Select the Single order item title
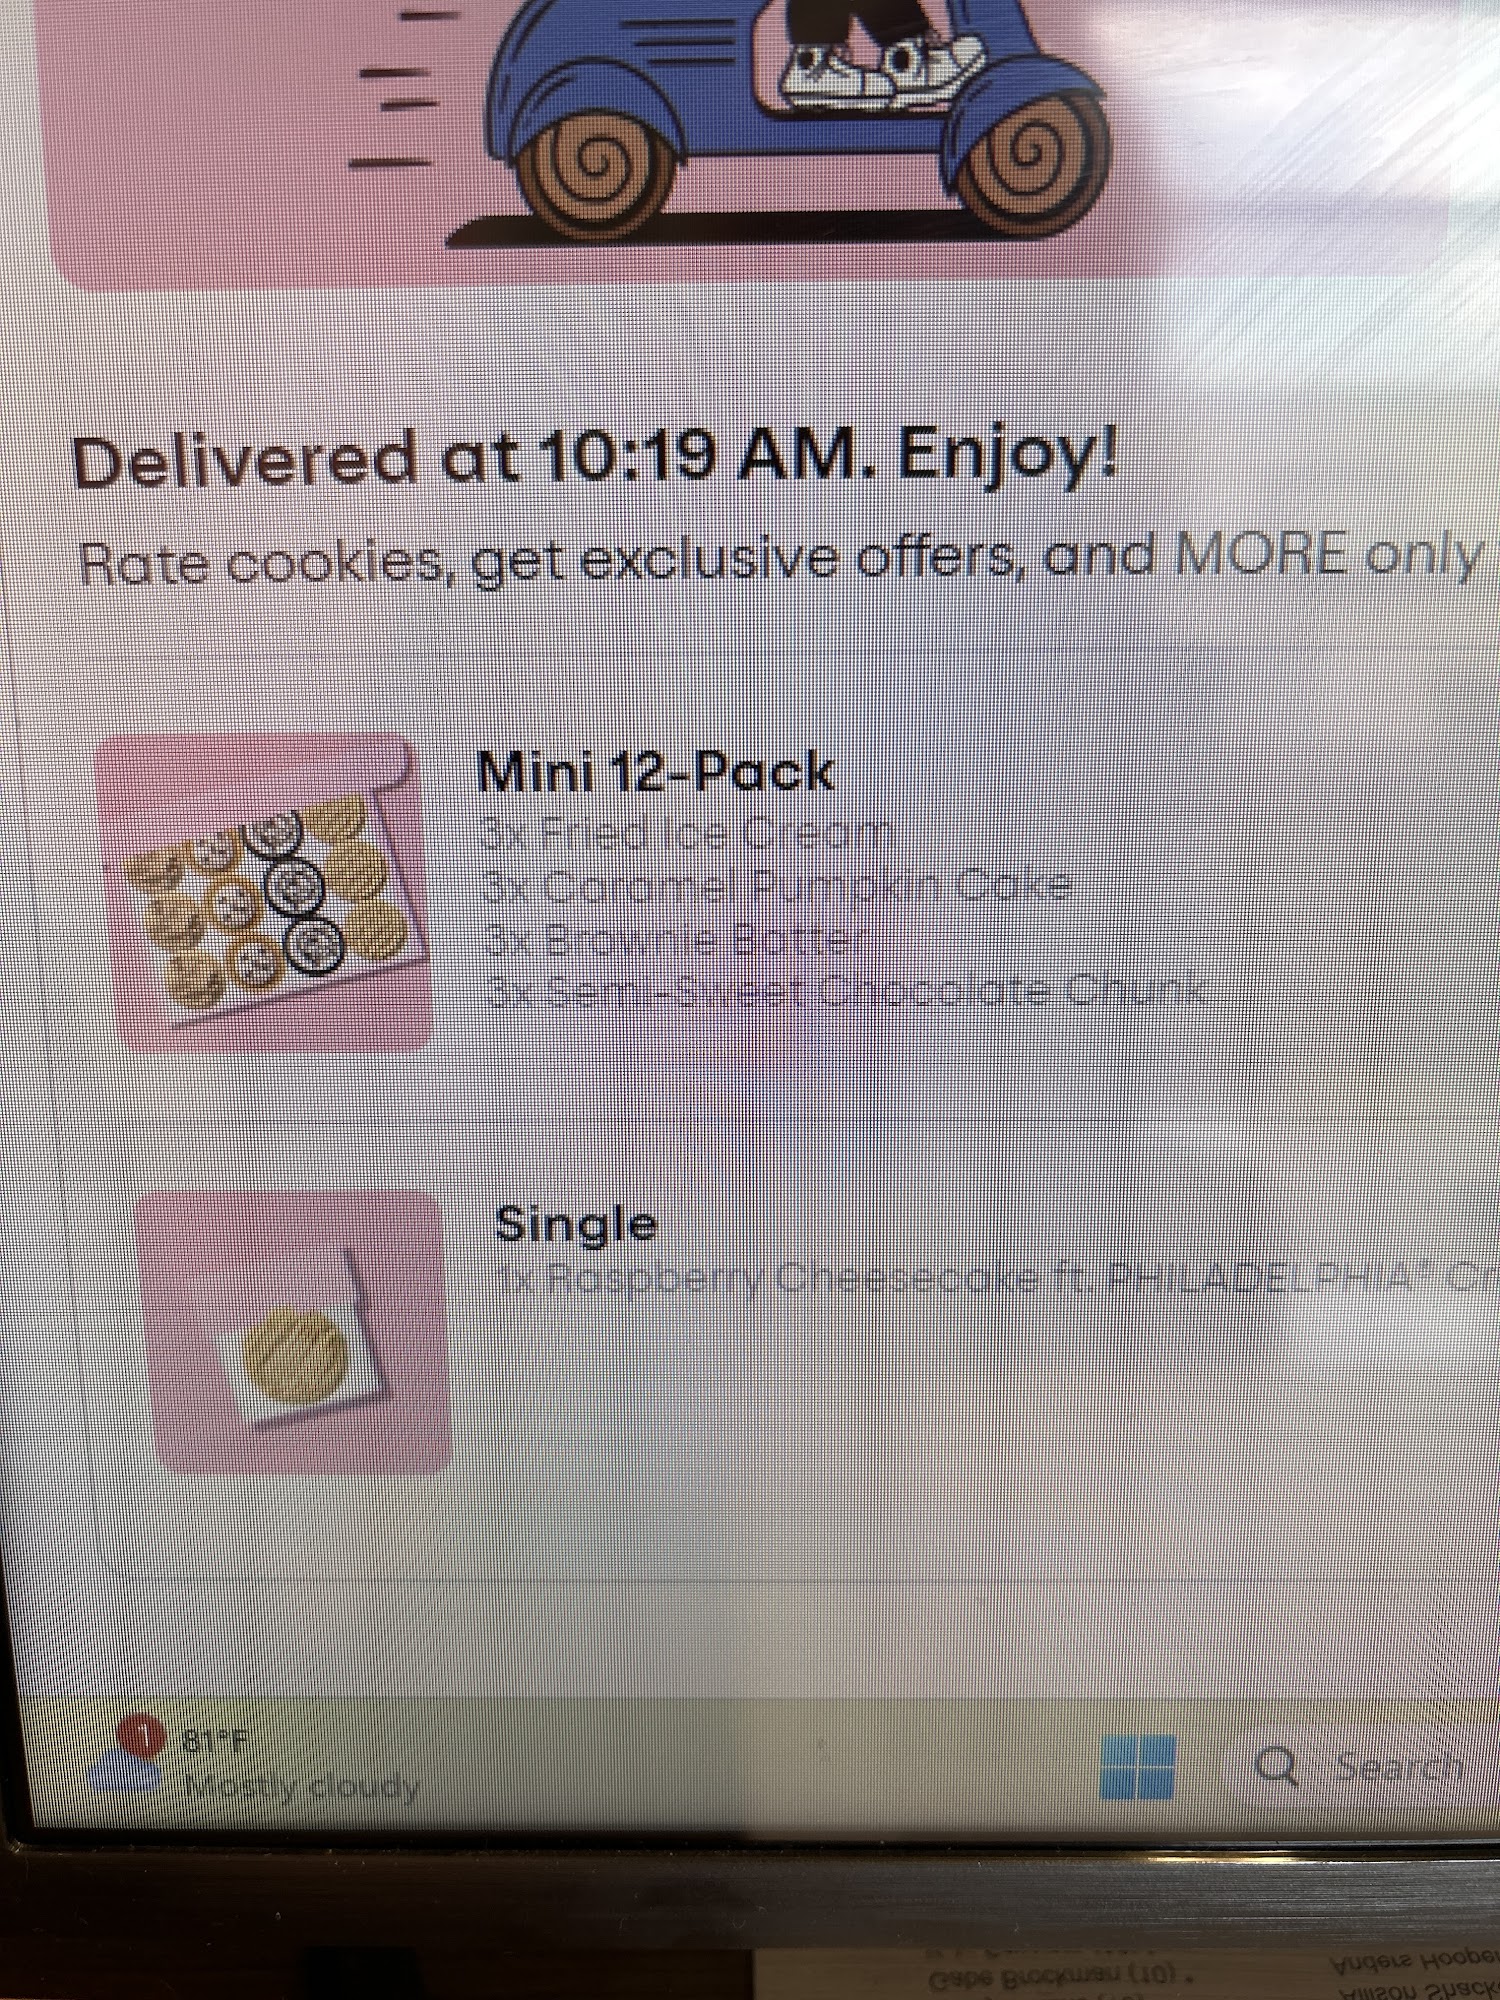The image size is (1500, 2000). tap(576, 1225)
